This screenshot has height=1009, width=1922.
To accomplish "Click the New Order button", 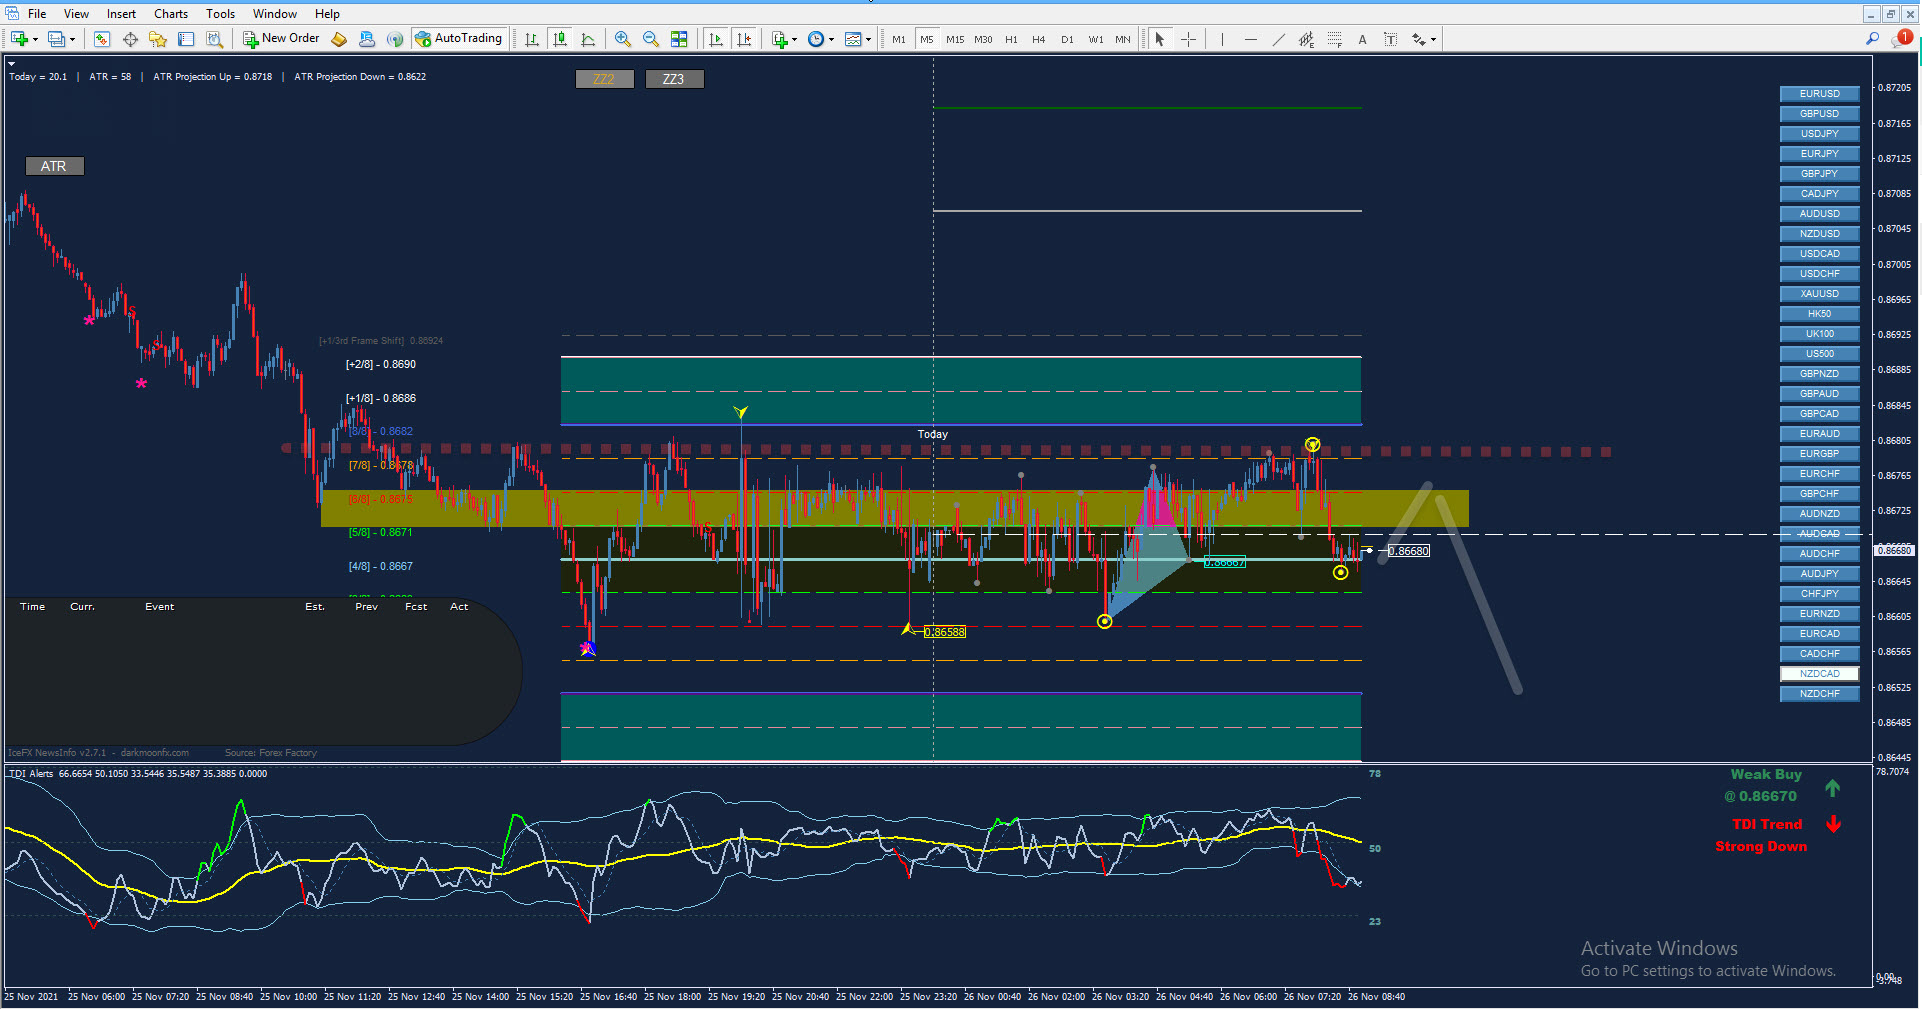I will [281, 39].
